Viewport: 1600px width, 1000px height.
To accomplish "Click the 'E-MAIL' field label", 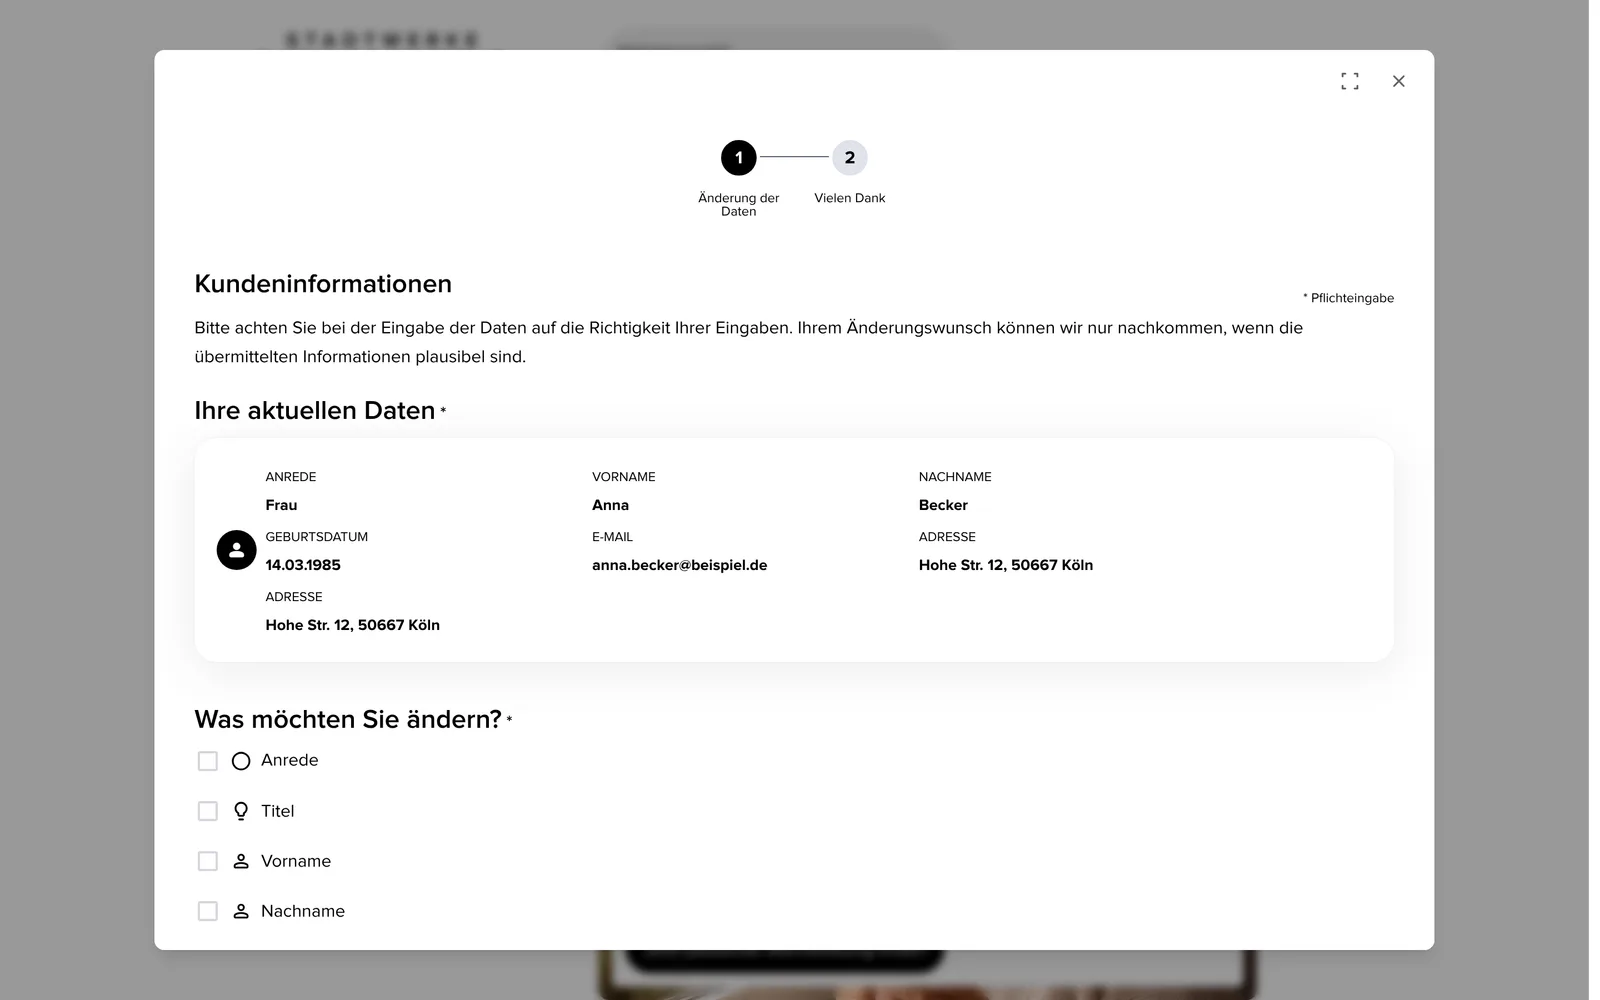I will (x=612, y=537).
